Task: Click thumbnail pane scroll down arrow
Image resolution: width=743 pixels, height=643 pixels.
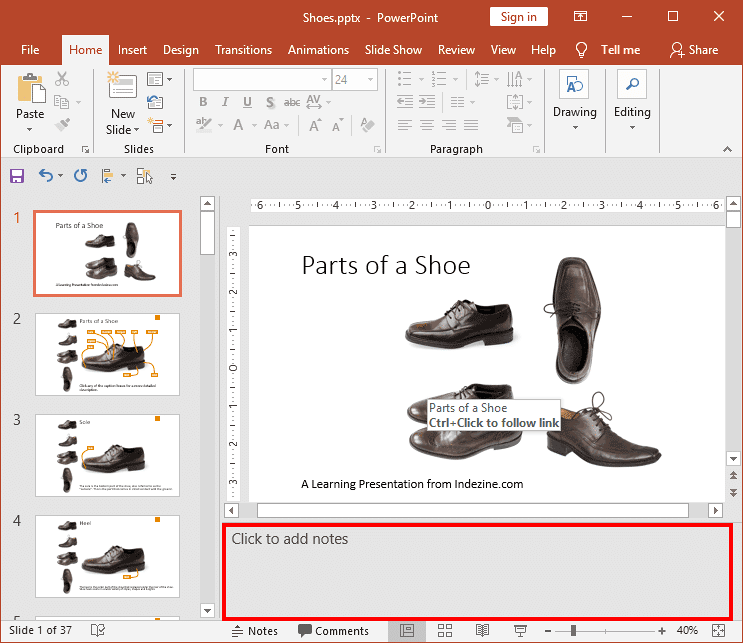Action: tap(207, 611)
